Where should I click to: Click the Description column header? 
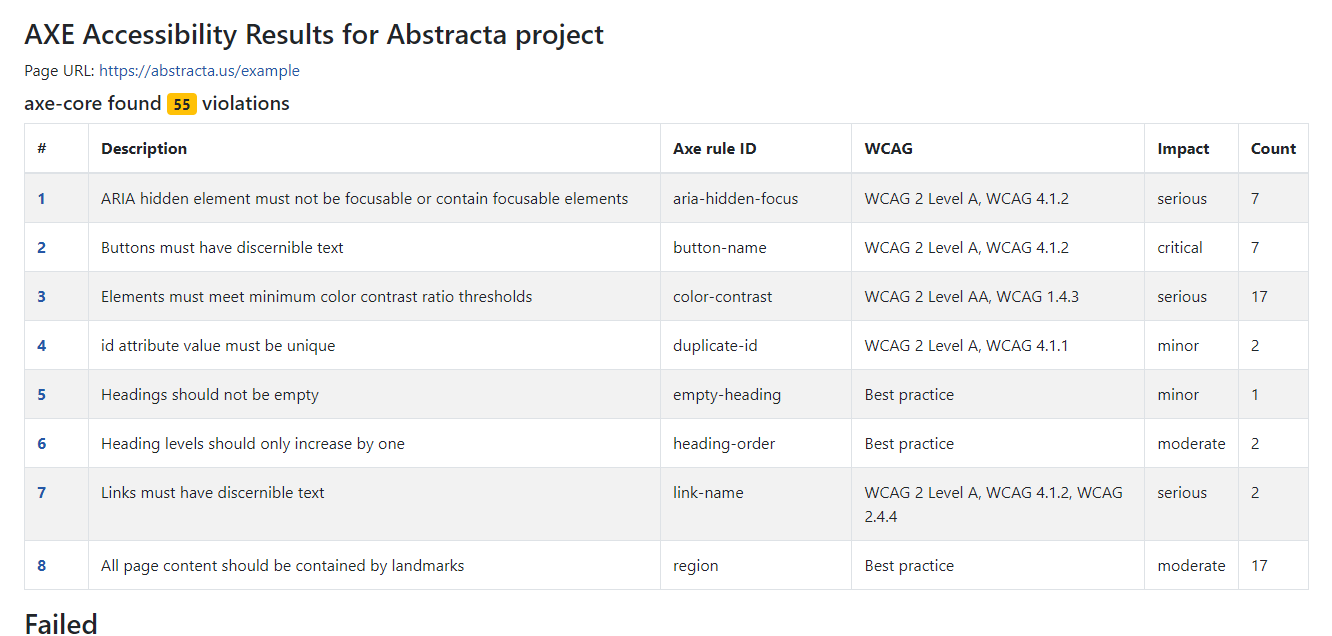(x=144, y=149)
